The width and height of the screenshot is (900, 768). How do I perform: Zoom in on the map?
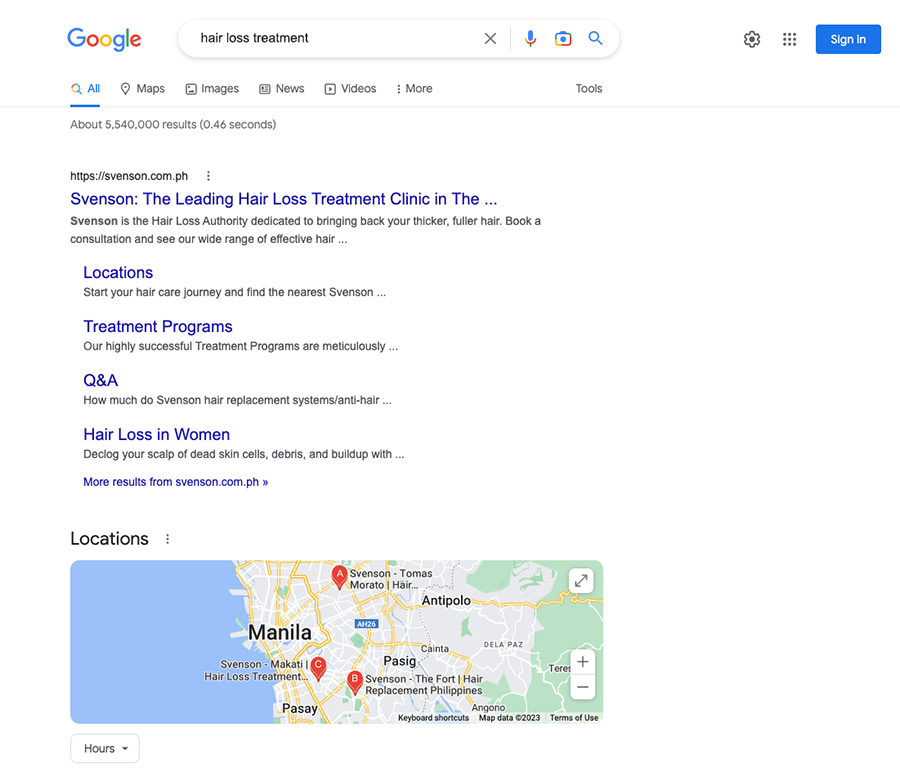[583, 662]
